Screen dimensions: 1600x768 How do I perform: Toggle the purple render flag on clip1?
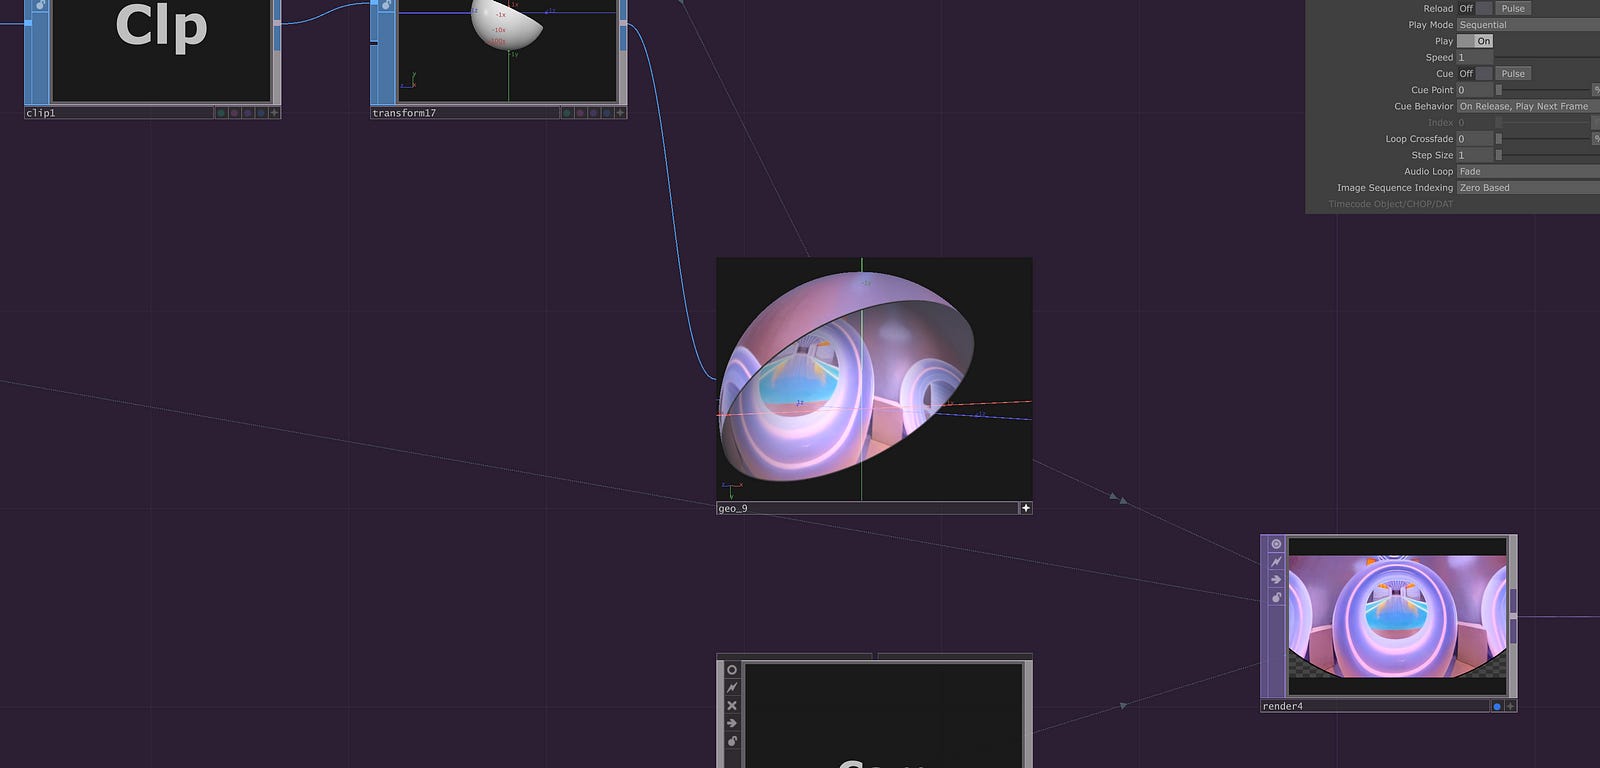(x=247, y=113)
